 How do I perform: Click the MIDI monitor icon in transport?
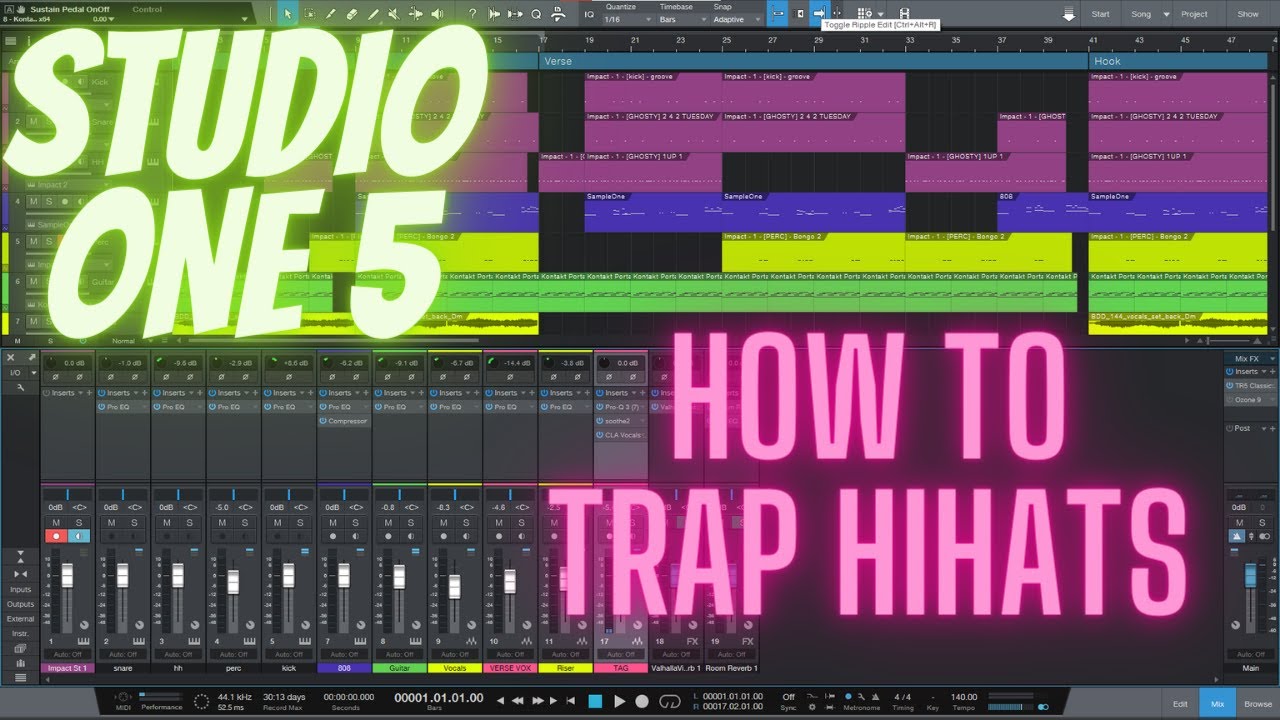tap(123, 697)
